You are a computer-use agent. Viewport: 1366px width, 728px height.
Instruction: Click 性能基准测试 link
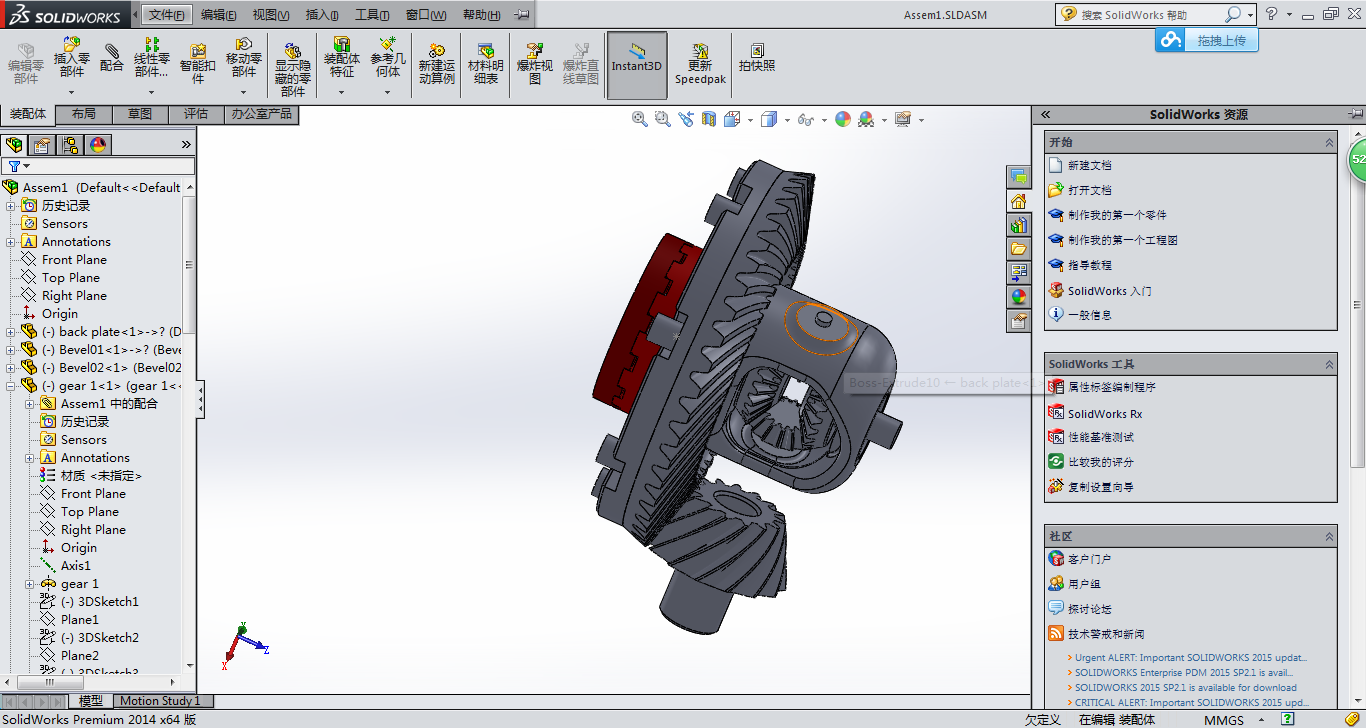pyautogui.click(x=1100, y=437)
